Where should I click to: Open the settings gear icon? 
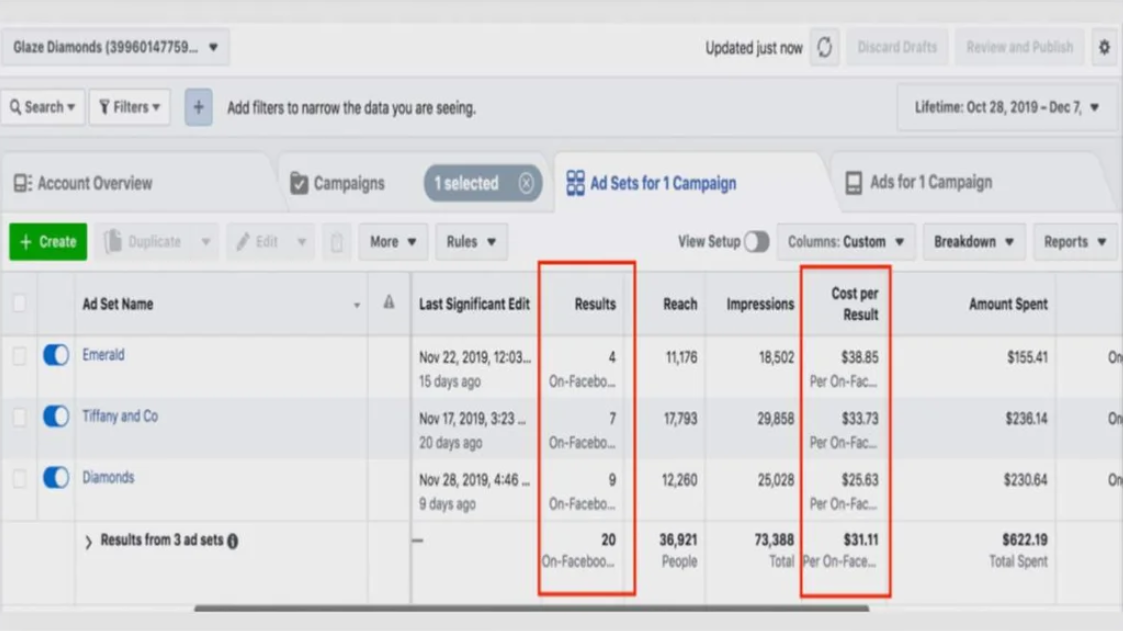pyautogui.click(x=1104, y=47)
